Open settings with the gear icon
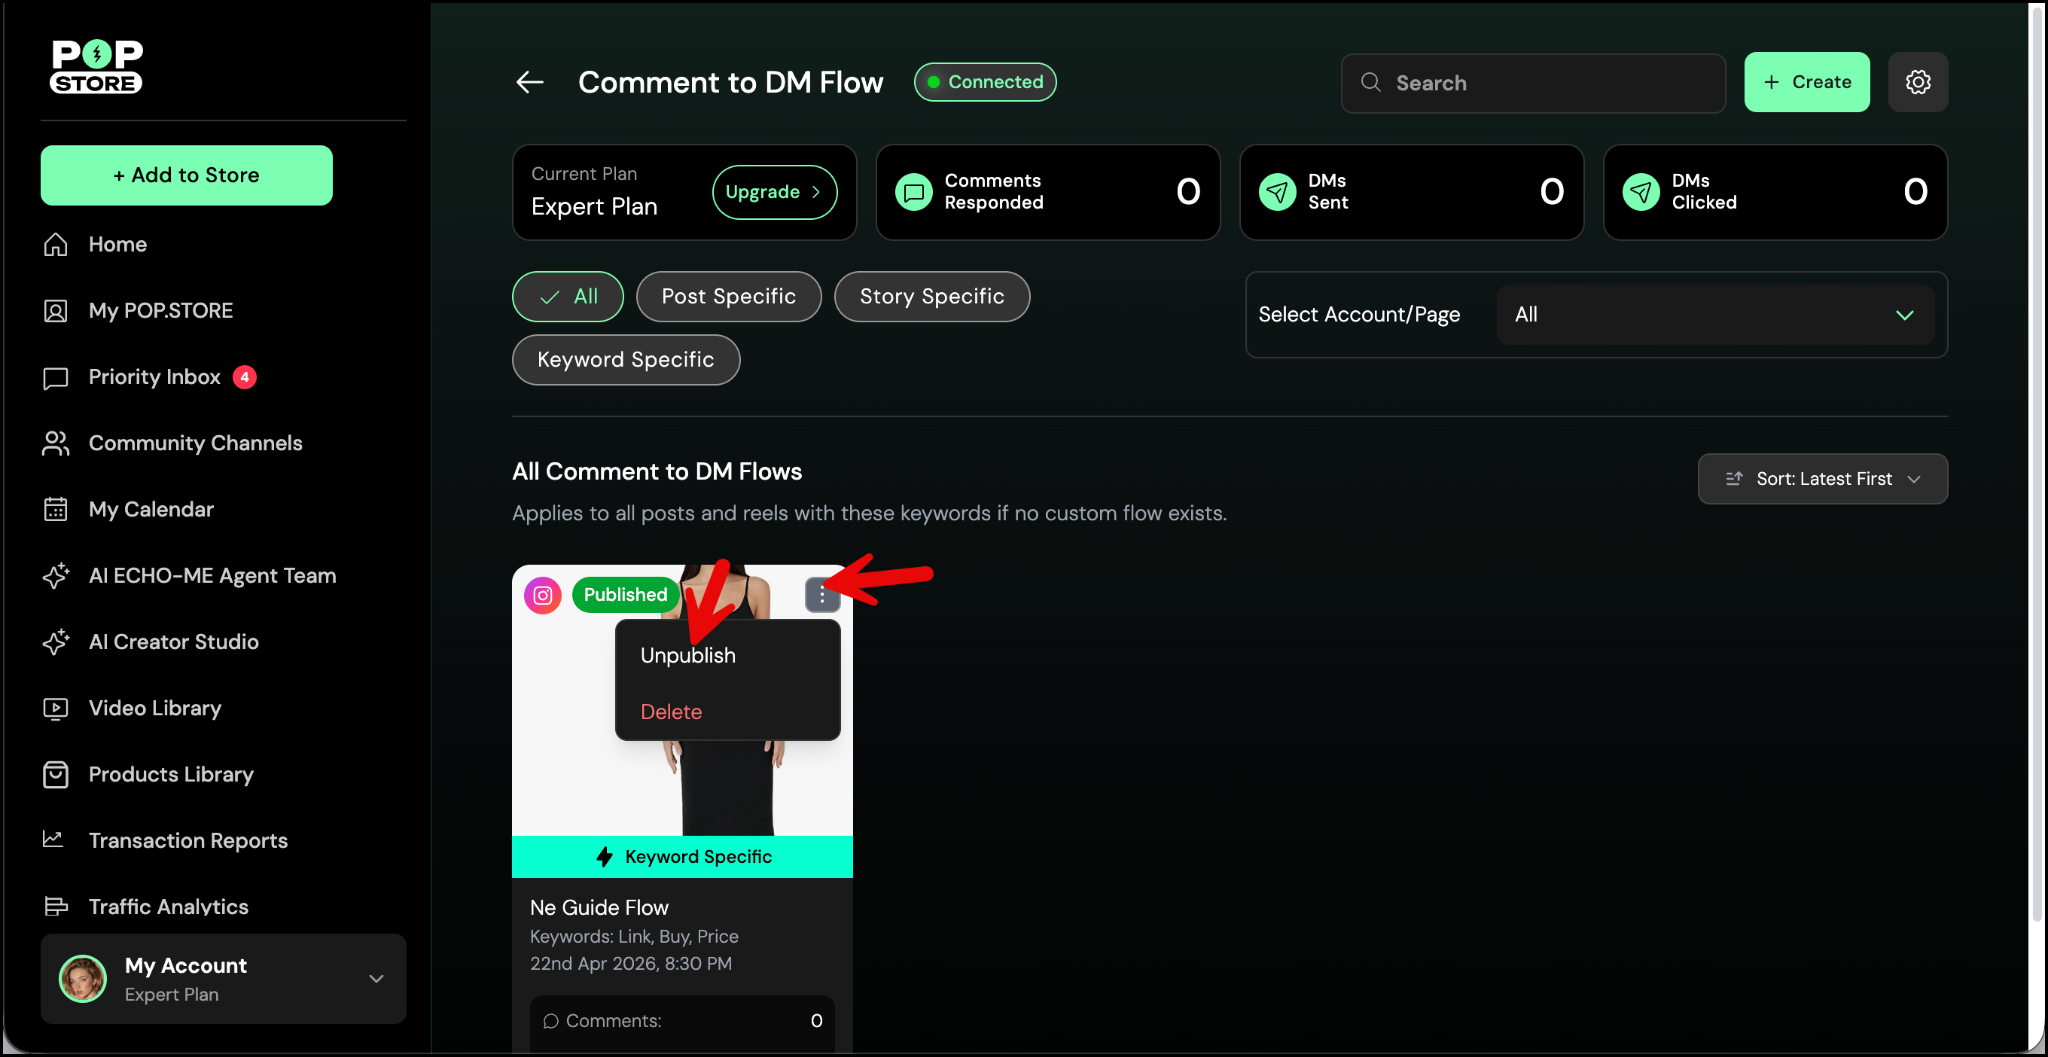The width and height of the screenshot is (2048, 1057). pyautogui.click(x=1917, y=82)
